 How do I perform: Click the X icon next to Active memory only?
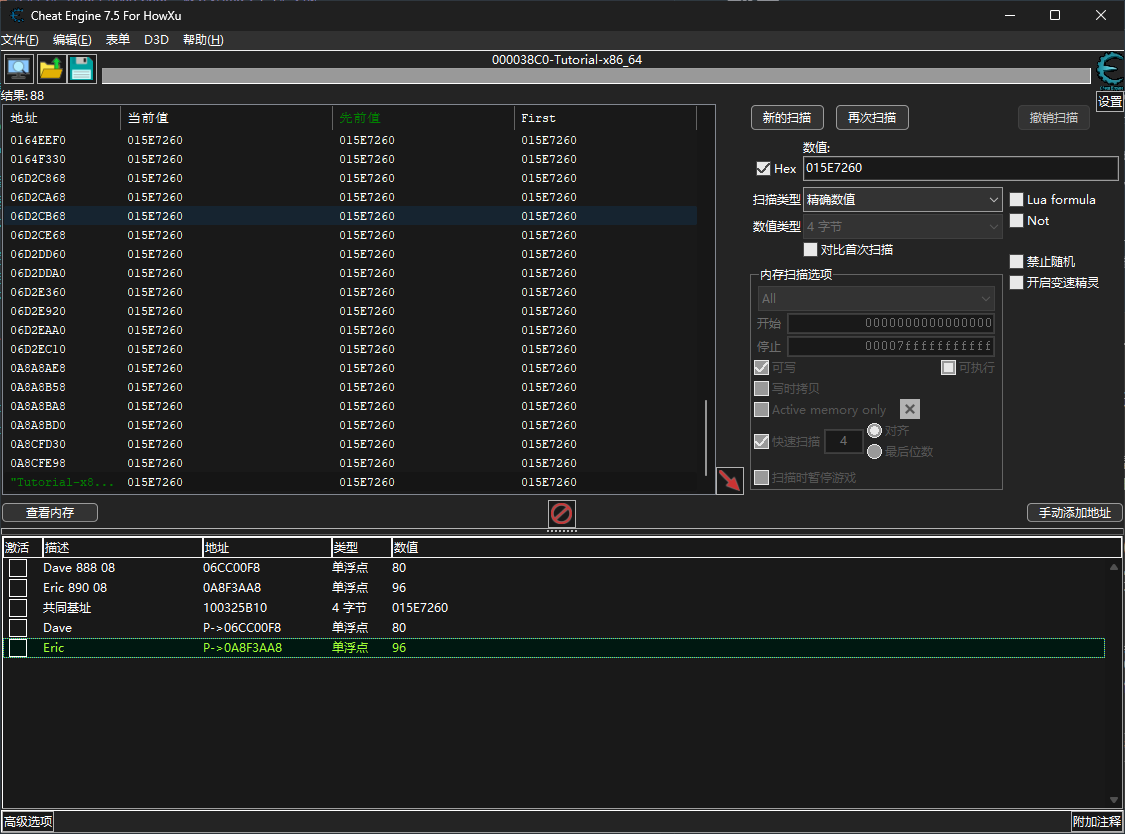pos(909,409)
